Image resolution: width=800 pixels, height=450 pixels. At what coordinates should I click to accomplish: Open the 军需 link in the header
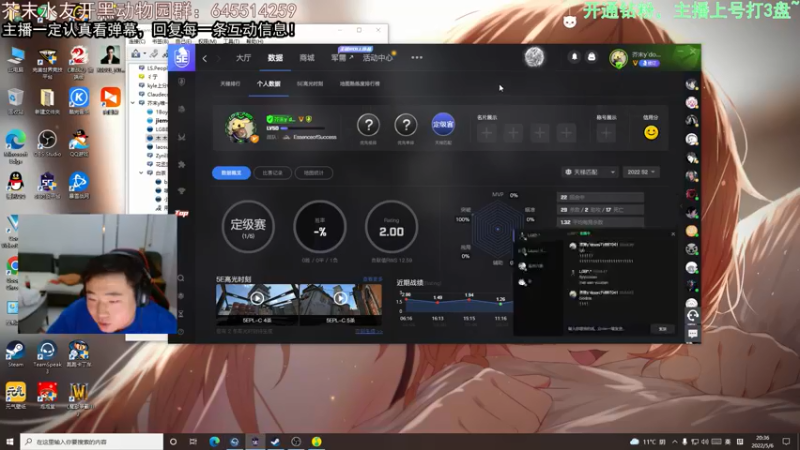(x=342, y=58)
